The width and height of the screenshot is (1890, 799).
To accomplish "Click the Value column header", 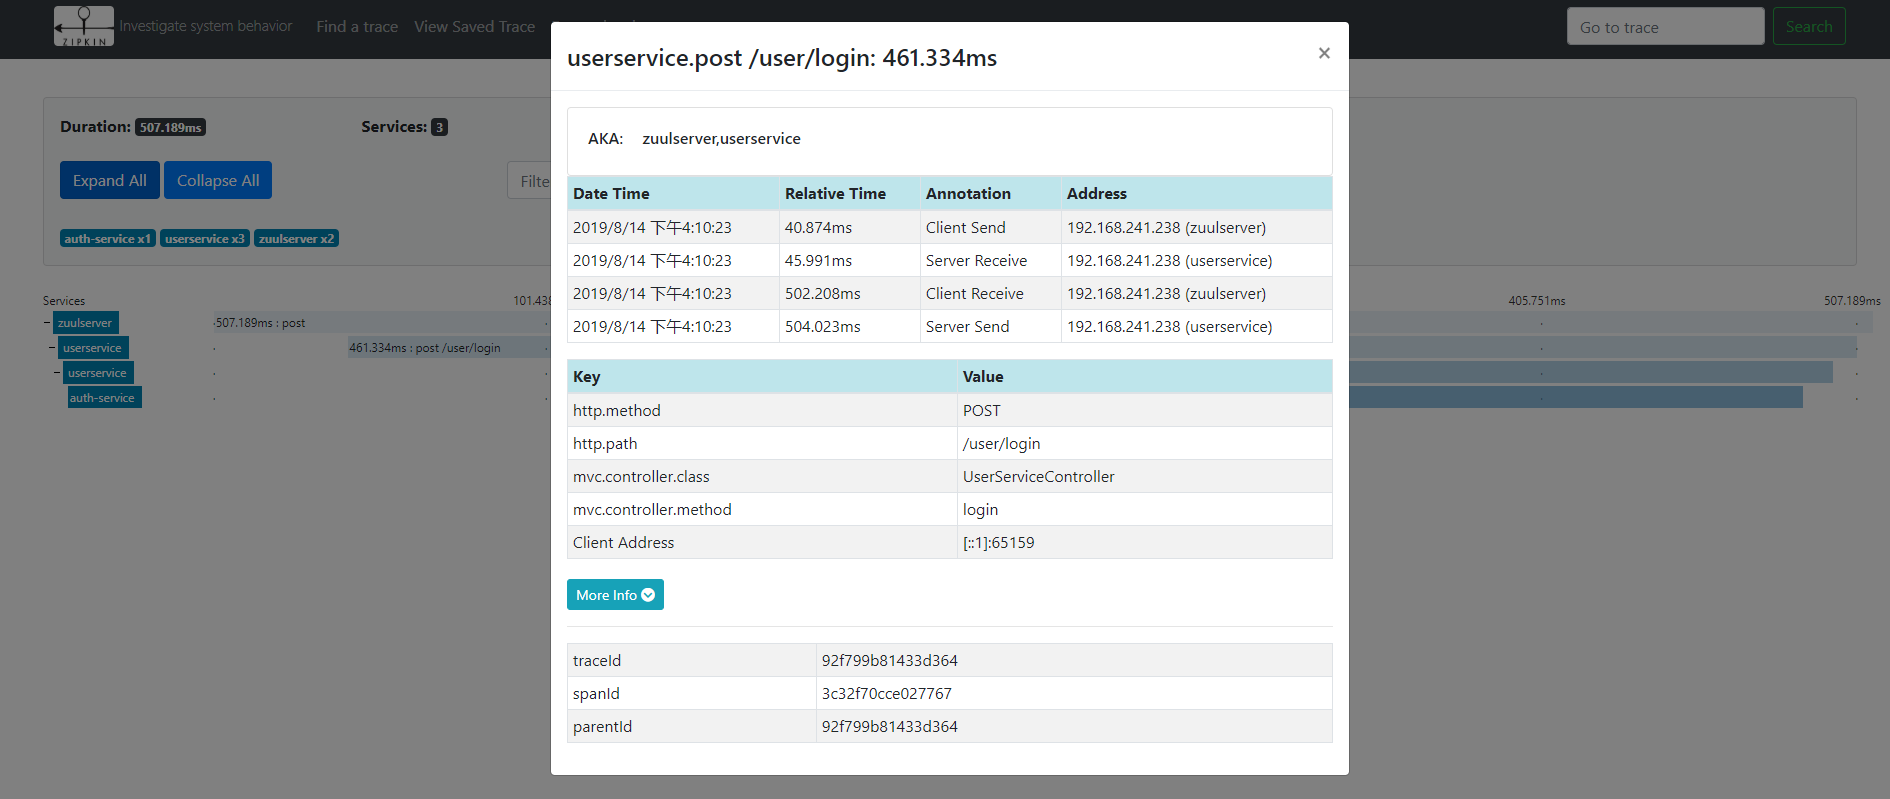I will pyautogui.click(x=1145, y=377).
